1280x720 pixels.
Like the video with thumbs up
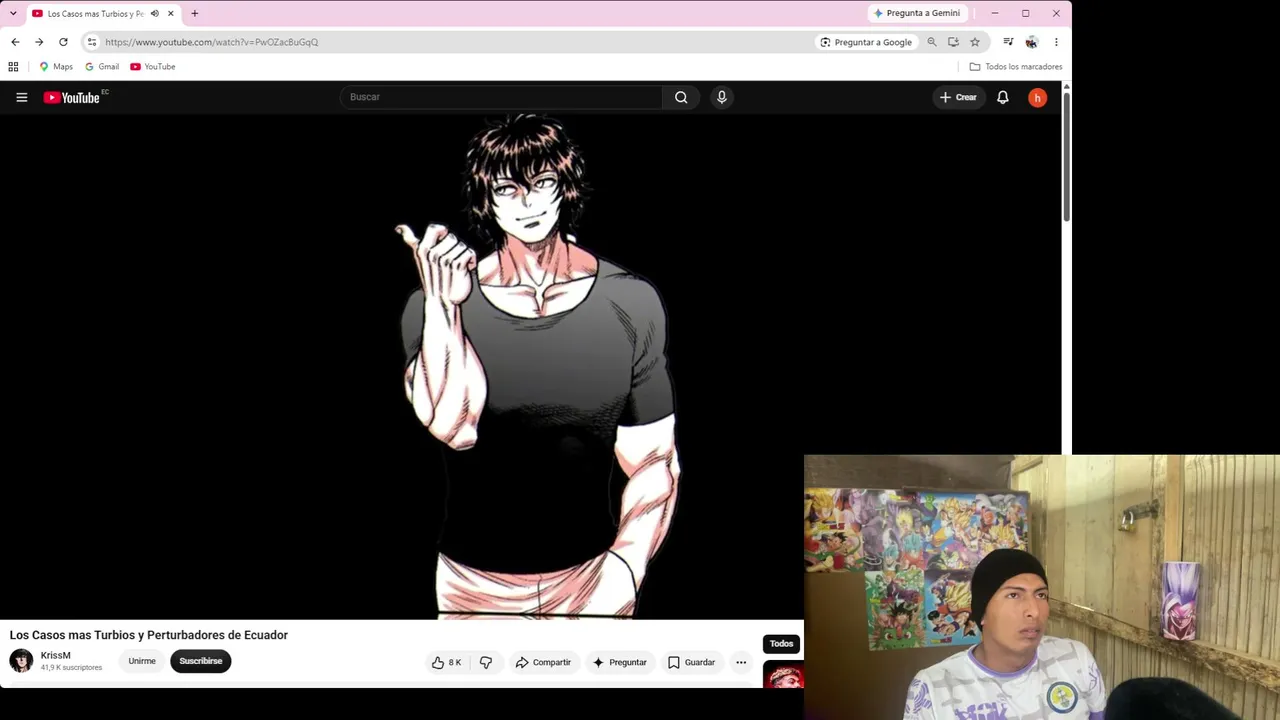[446, 662]
